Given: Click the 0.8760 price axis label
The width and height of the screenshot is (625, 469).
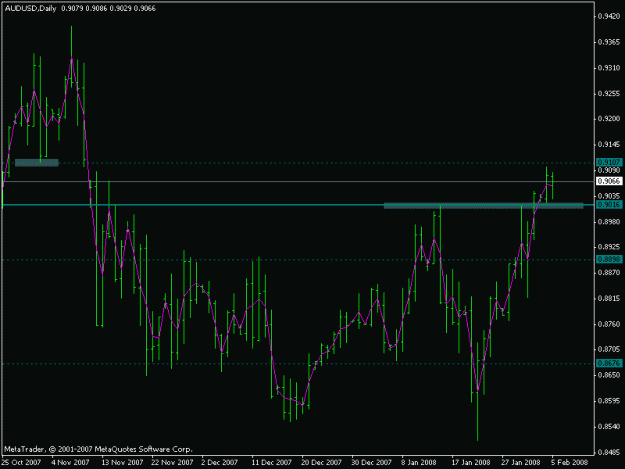Looking at the screenshot, I should (x=609, y=324).
